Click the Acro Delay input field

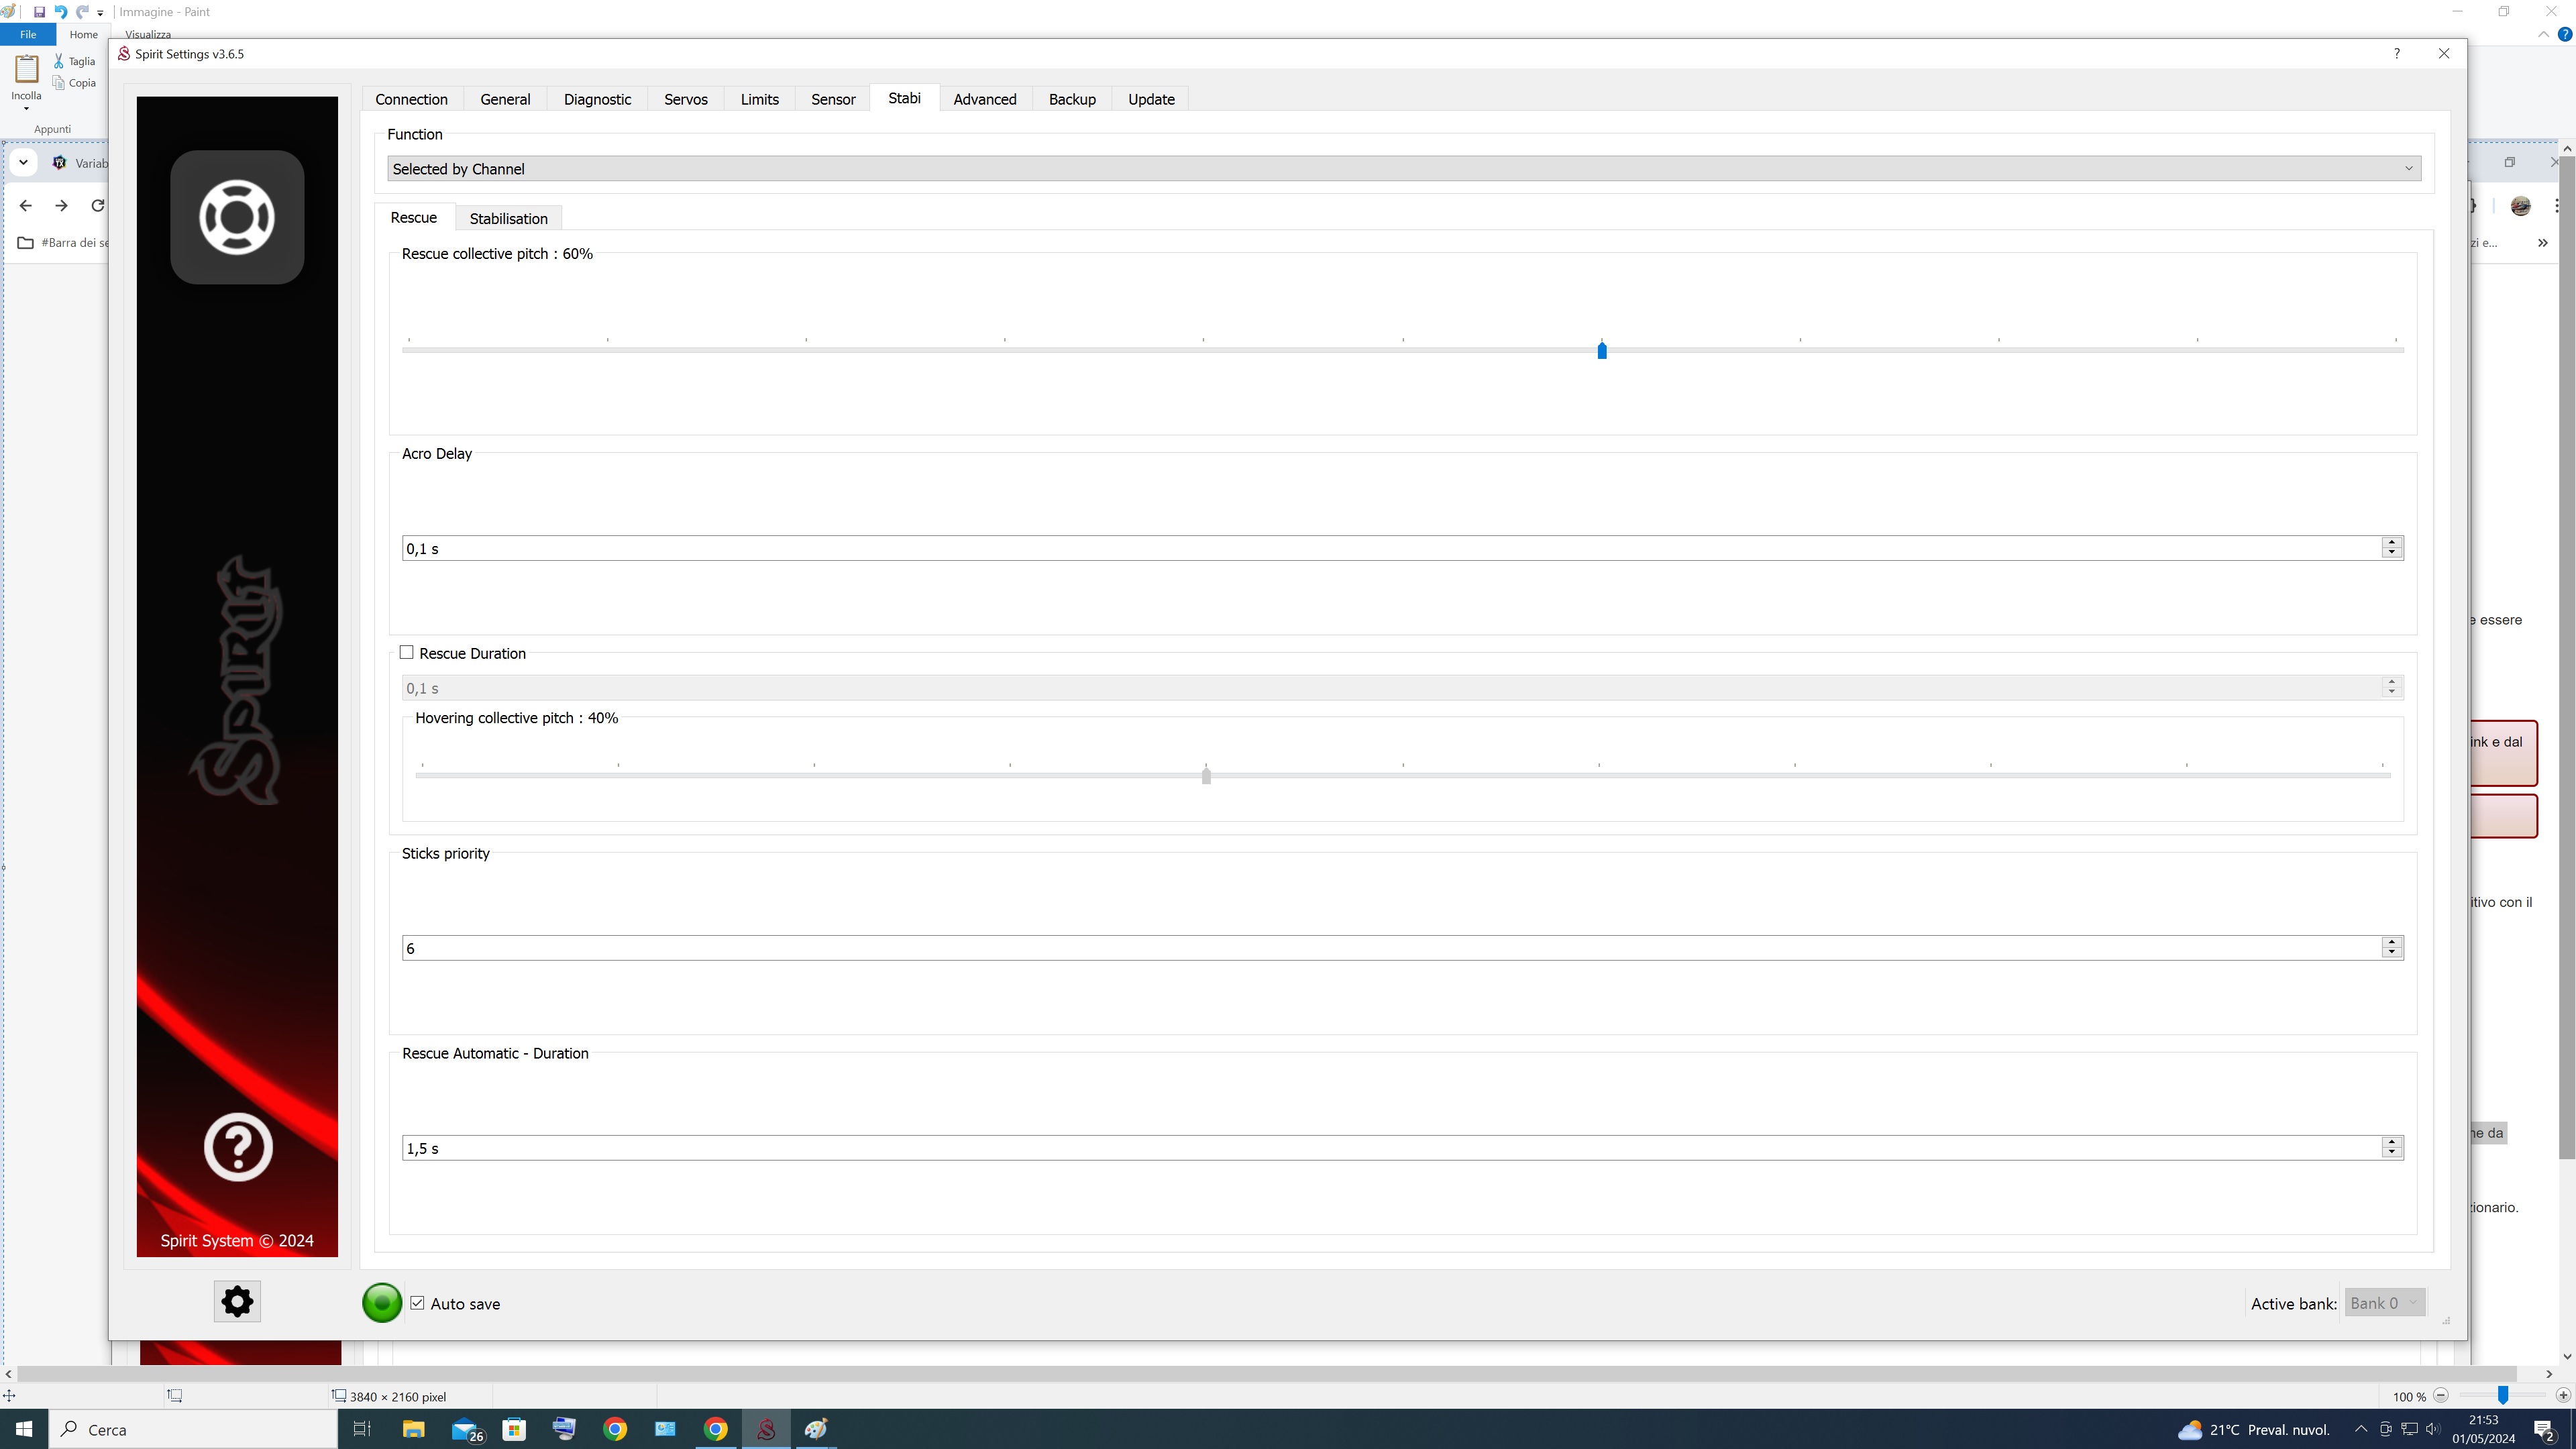tap(1390, 548)
